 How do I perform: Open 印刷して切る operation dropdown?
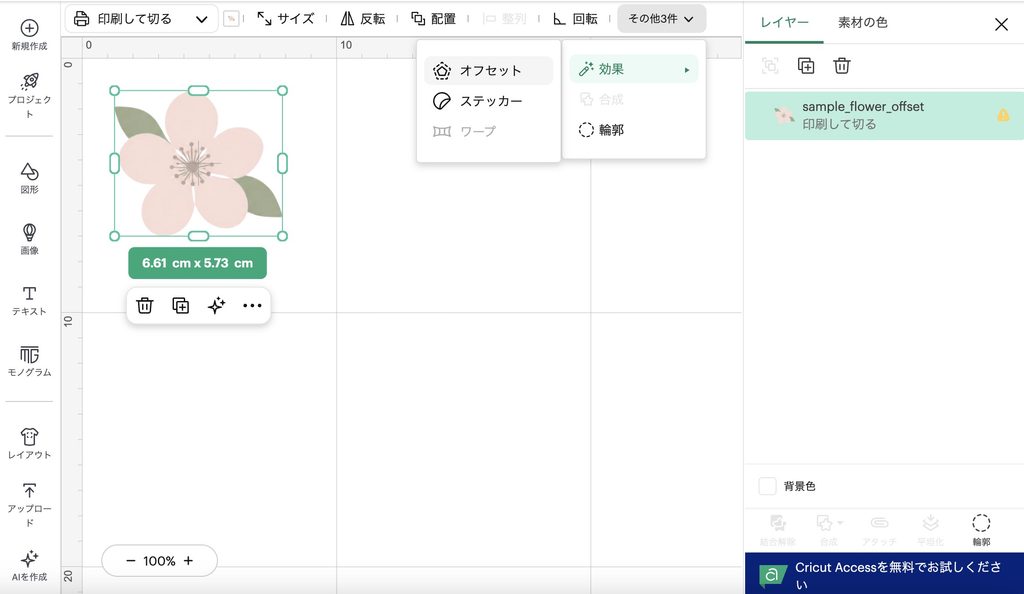click(141, 19)
